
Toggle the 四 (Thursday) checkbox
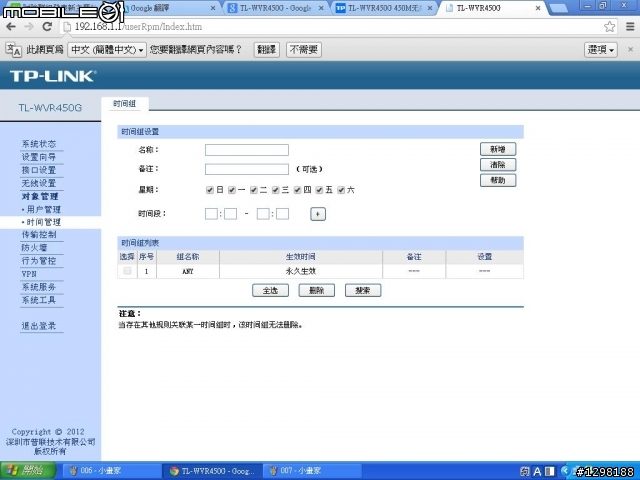(298, 190)
